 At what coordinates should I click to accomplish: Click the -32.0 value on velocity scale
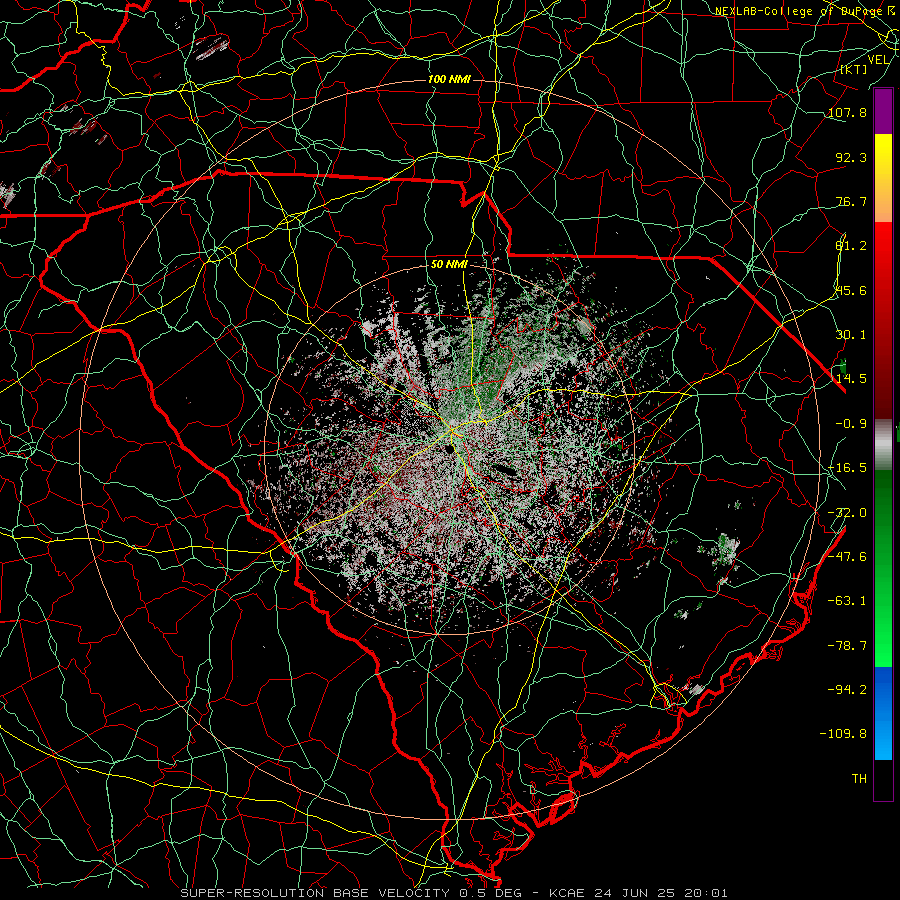[x=847, y=513]
